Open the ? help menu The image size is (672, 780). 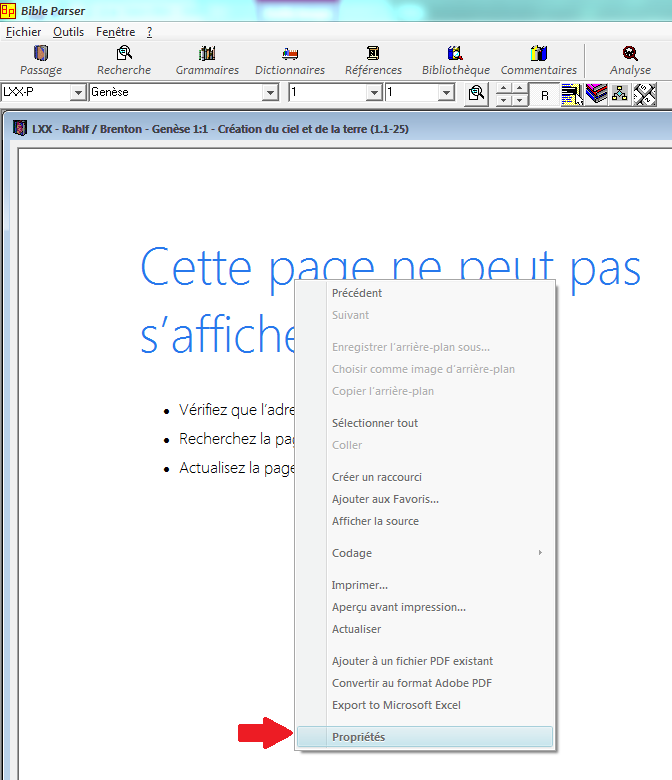coord(149,32)
